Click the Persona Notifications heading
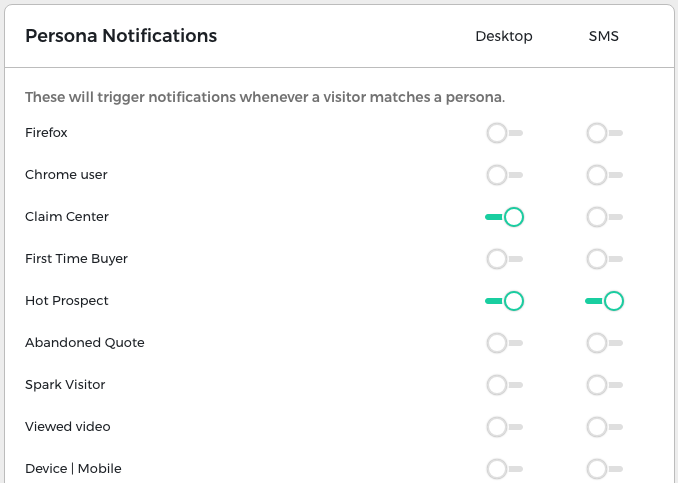The image size is (678, 483). 121,36
